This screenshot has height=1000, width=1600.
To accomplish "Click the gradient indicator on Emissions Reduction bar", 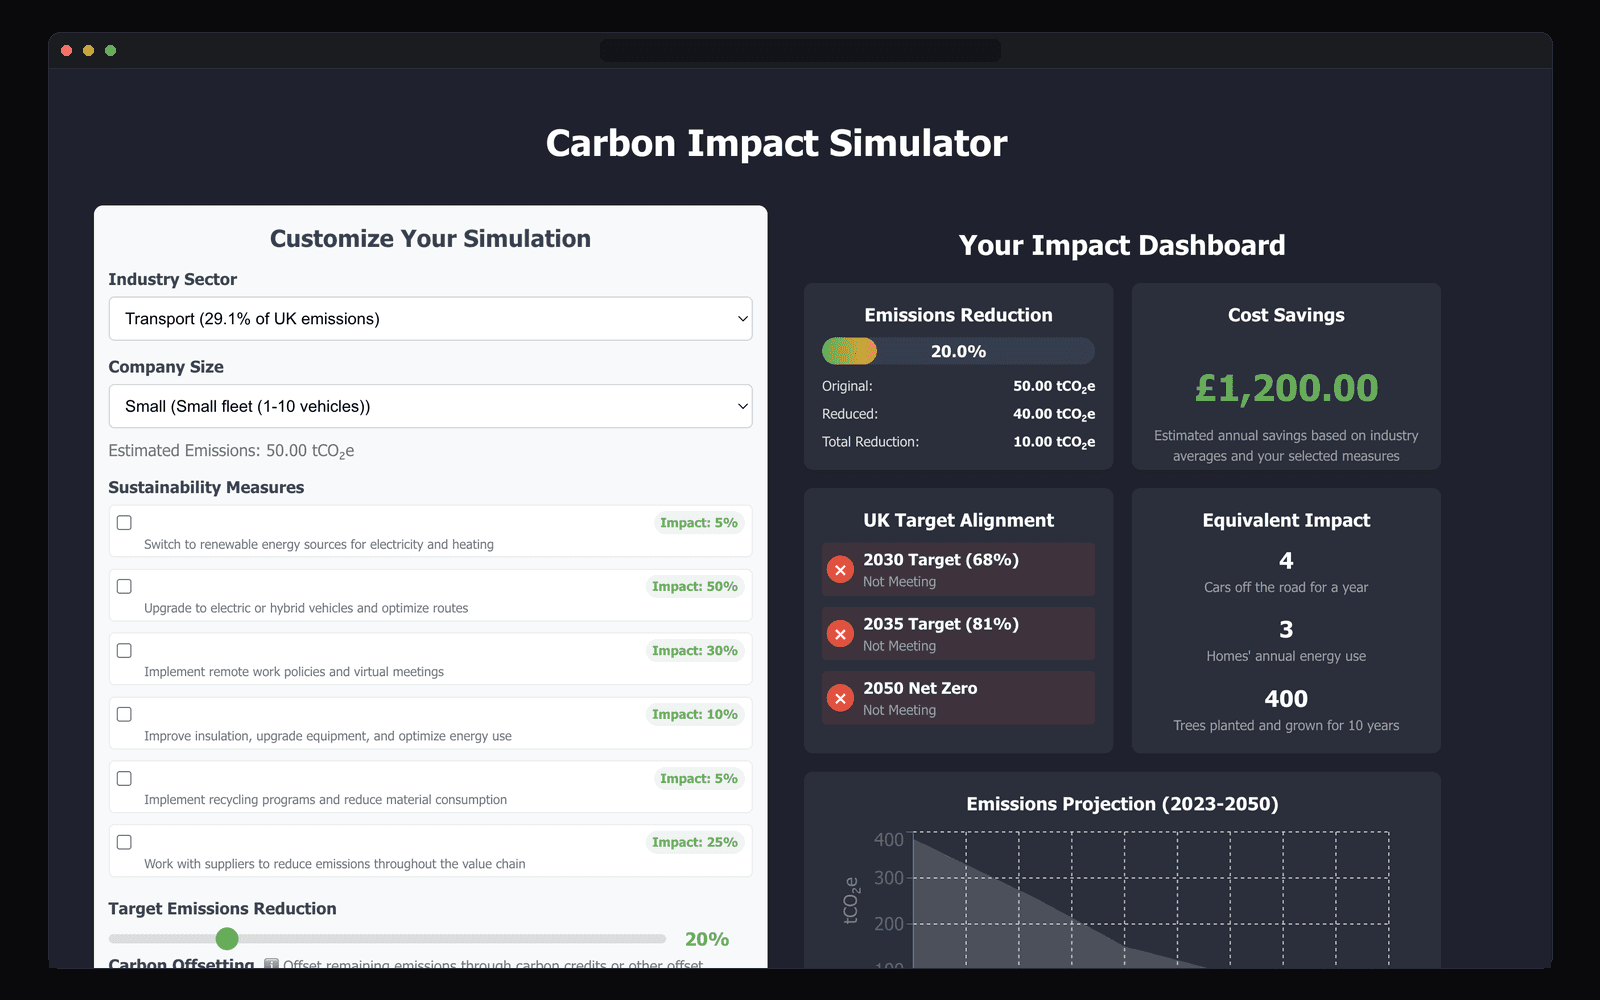I will [848, 351].
